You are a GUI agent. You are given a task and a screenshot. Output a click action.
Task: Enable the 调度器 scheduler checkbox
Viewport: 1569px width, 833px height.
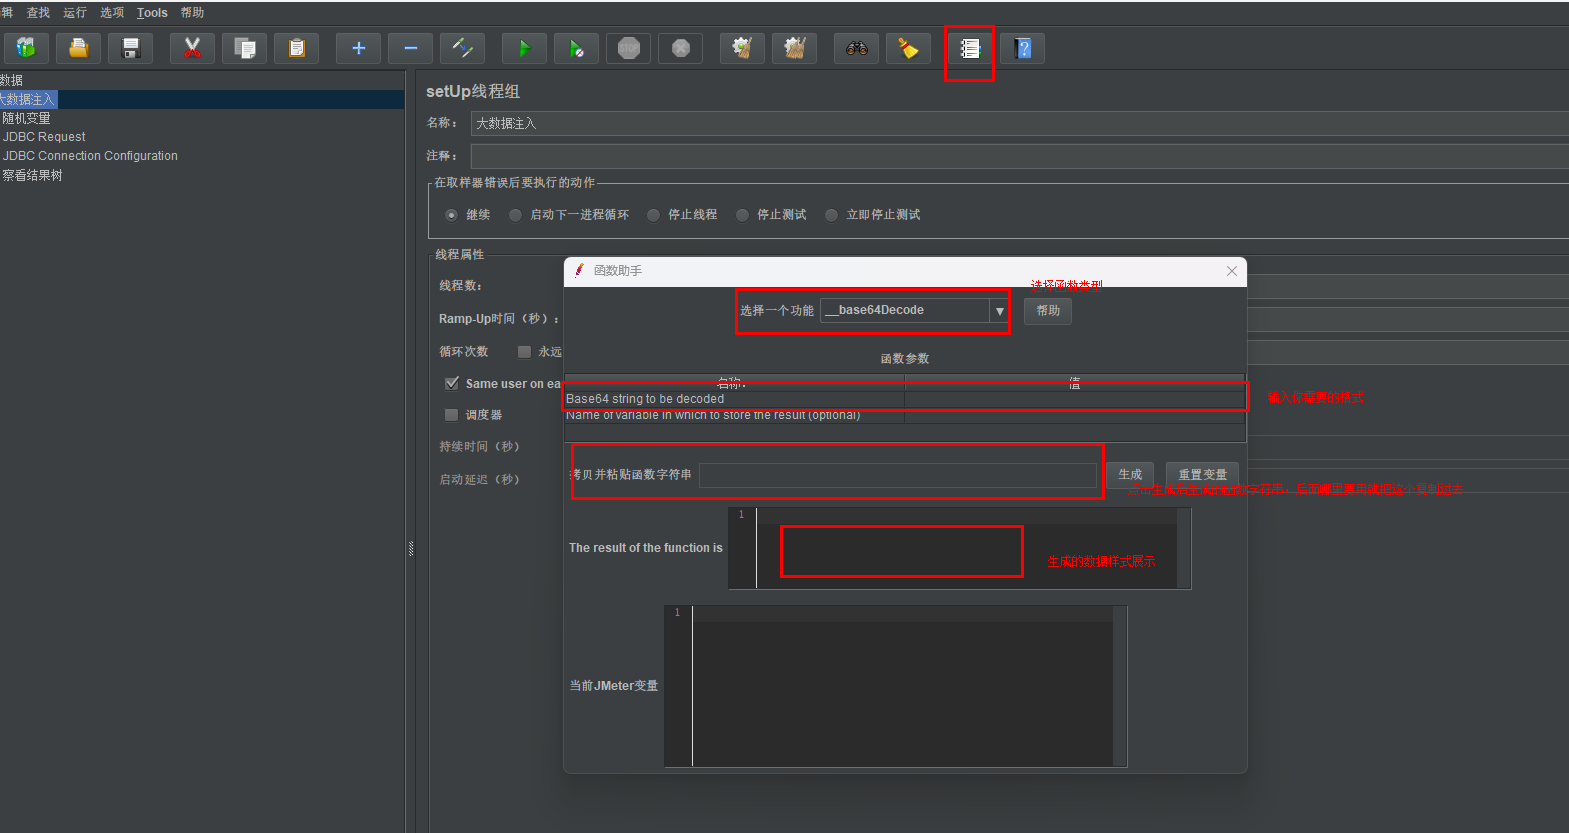452,415
